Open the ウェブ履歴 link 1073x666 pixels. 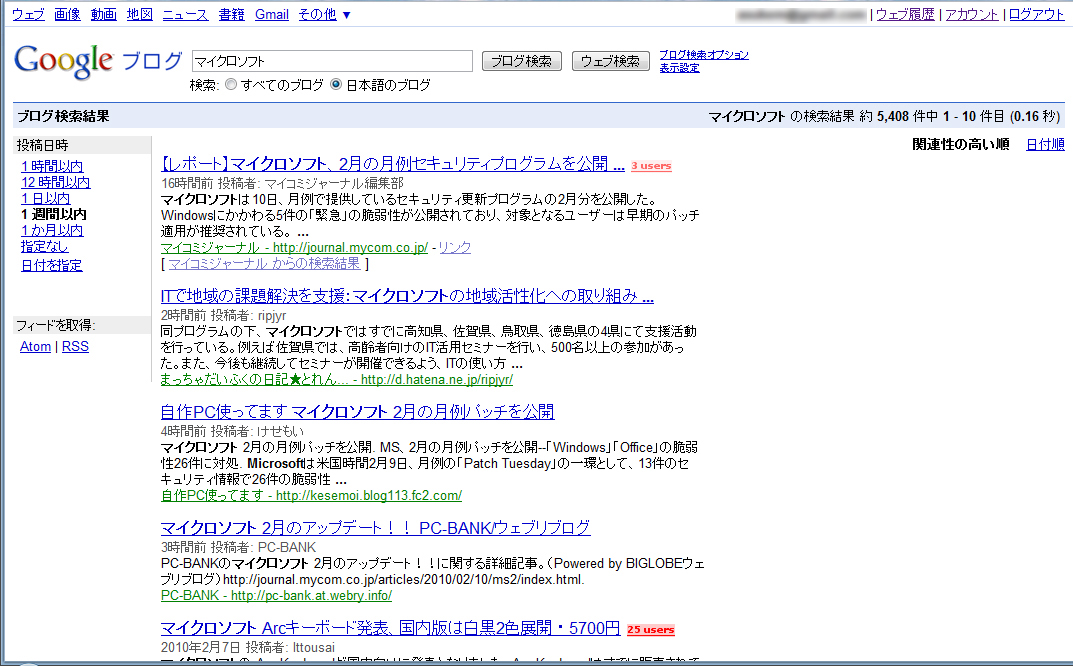(905, 14)
